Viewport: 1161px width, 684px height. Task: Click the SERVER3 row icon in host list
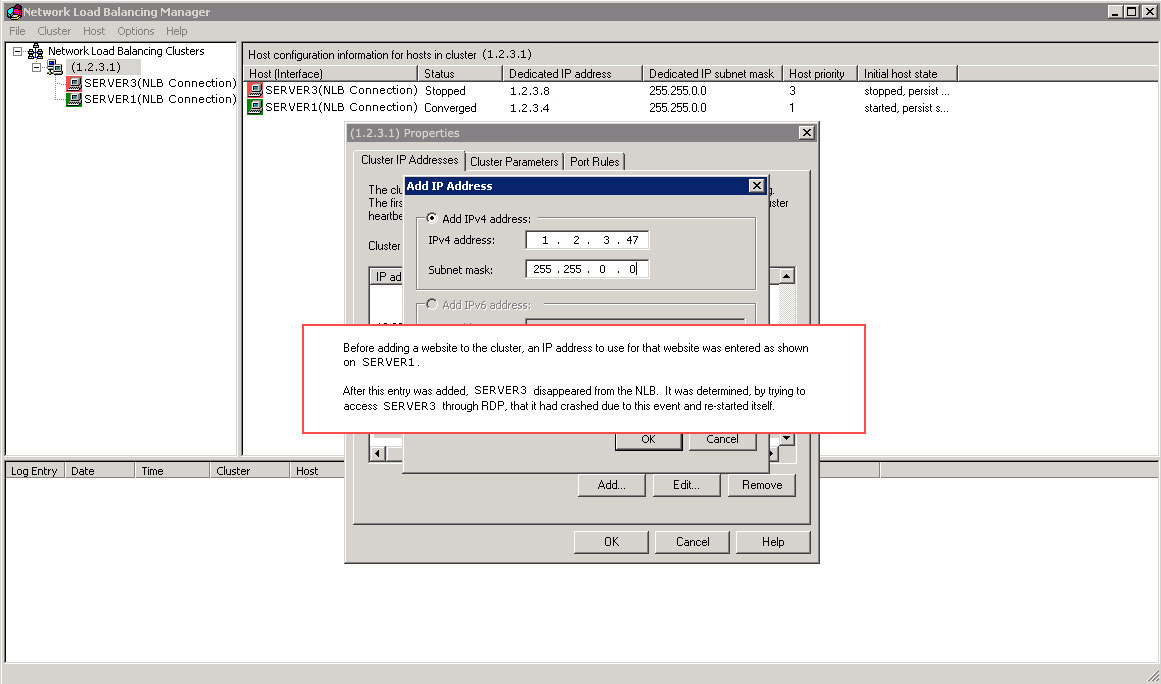click(255, 90)
